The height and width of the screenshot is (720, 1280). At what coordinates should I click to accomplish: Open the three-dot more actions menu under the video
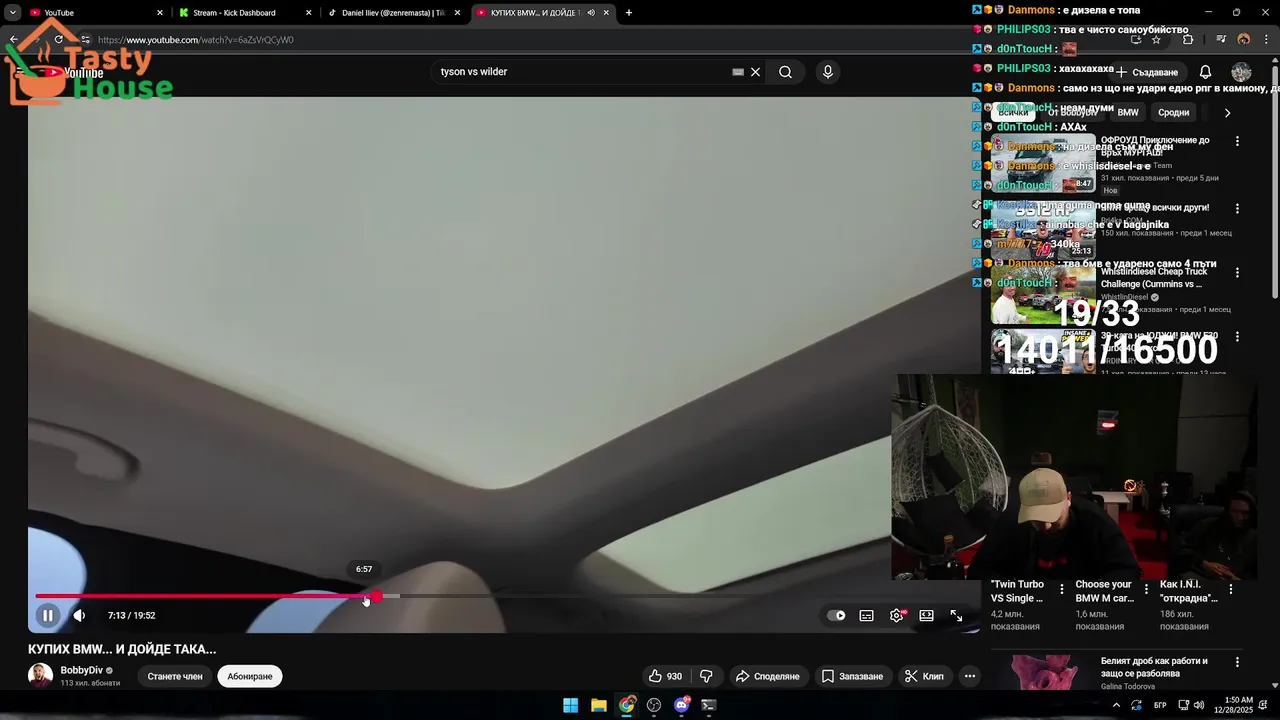tap(969, 676)
